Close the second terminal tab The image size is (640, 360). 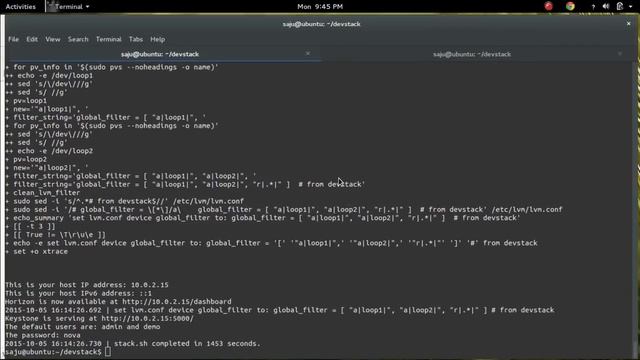tap(620, 53)
